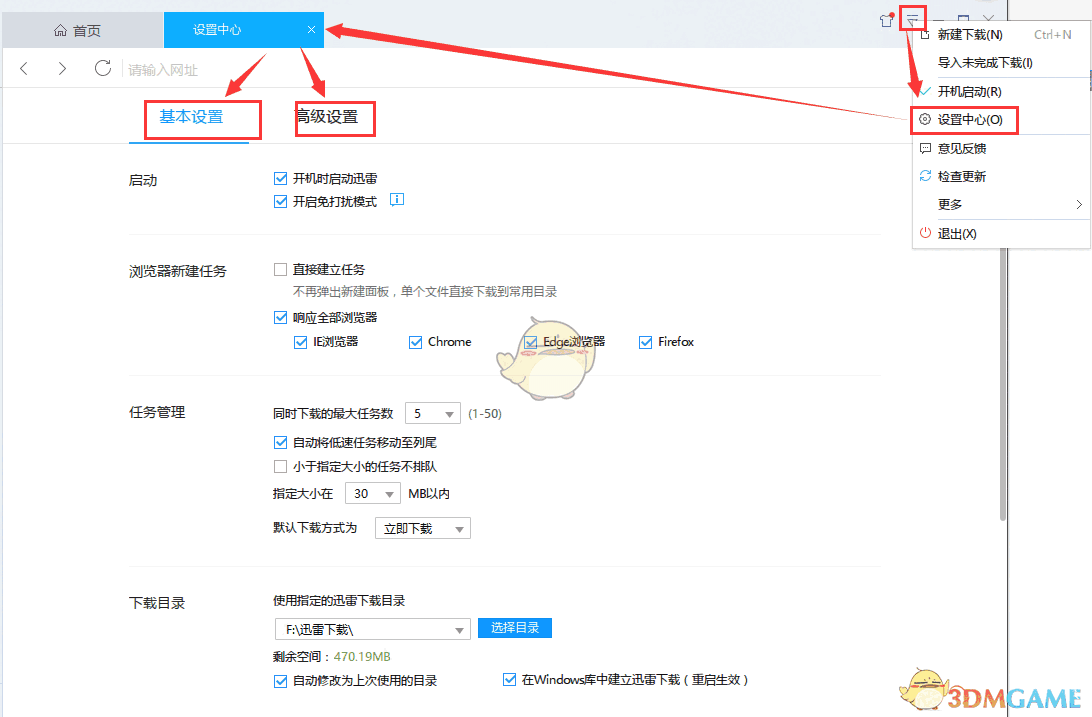Select 检查更新 to check for updates
Screen dimensions: 1092x717
point(960,176)
